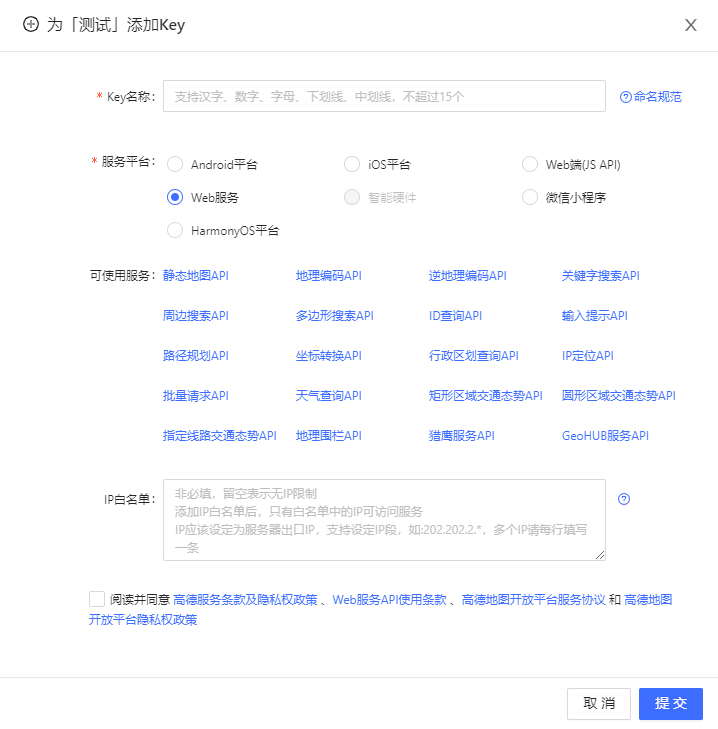Open the 猎鹰服务API link
This screenshot has height=729, width=718.
tap(462, 436)
